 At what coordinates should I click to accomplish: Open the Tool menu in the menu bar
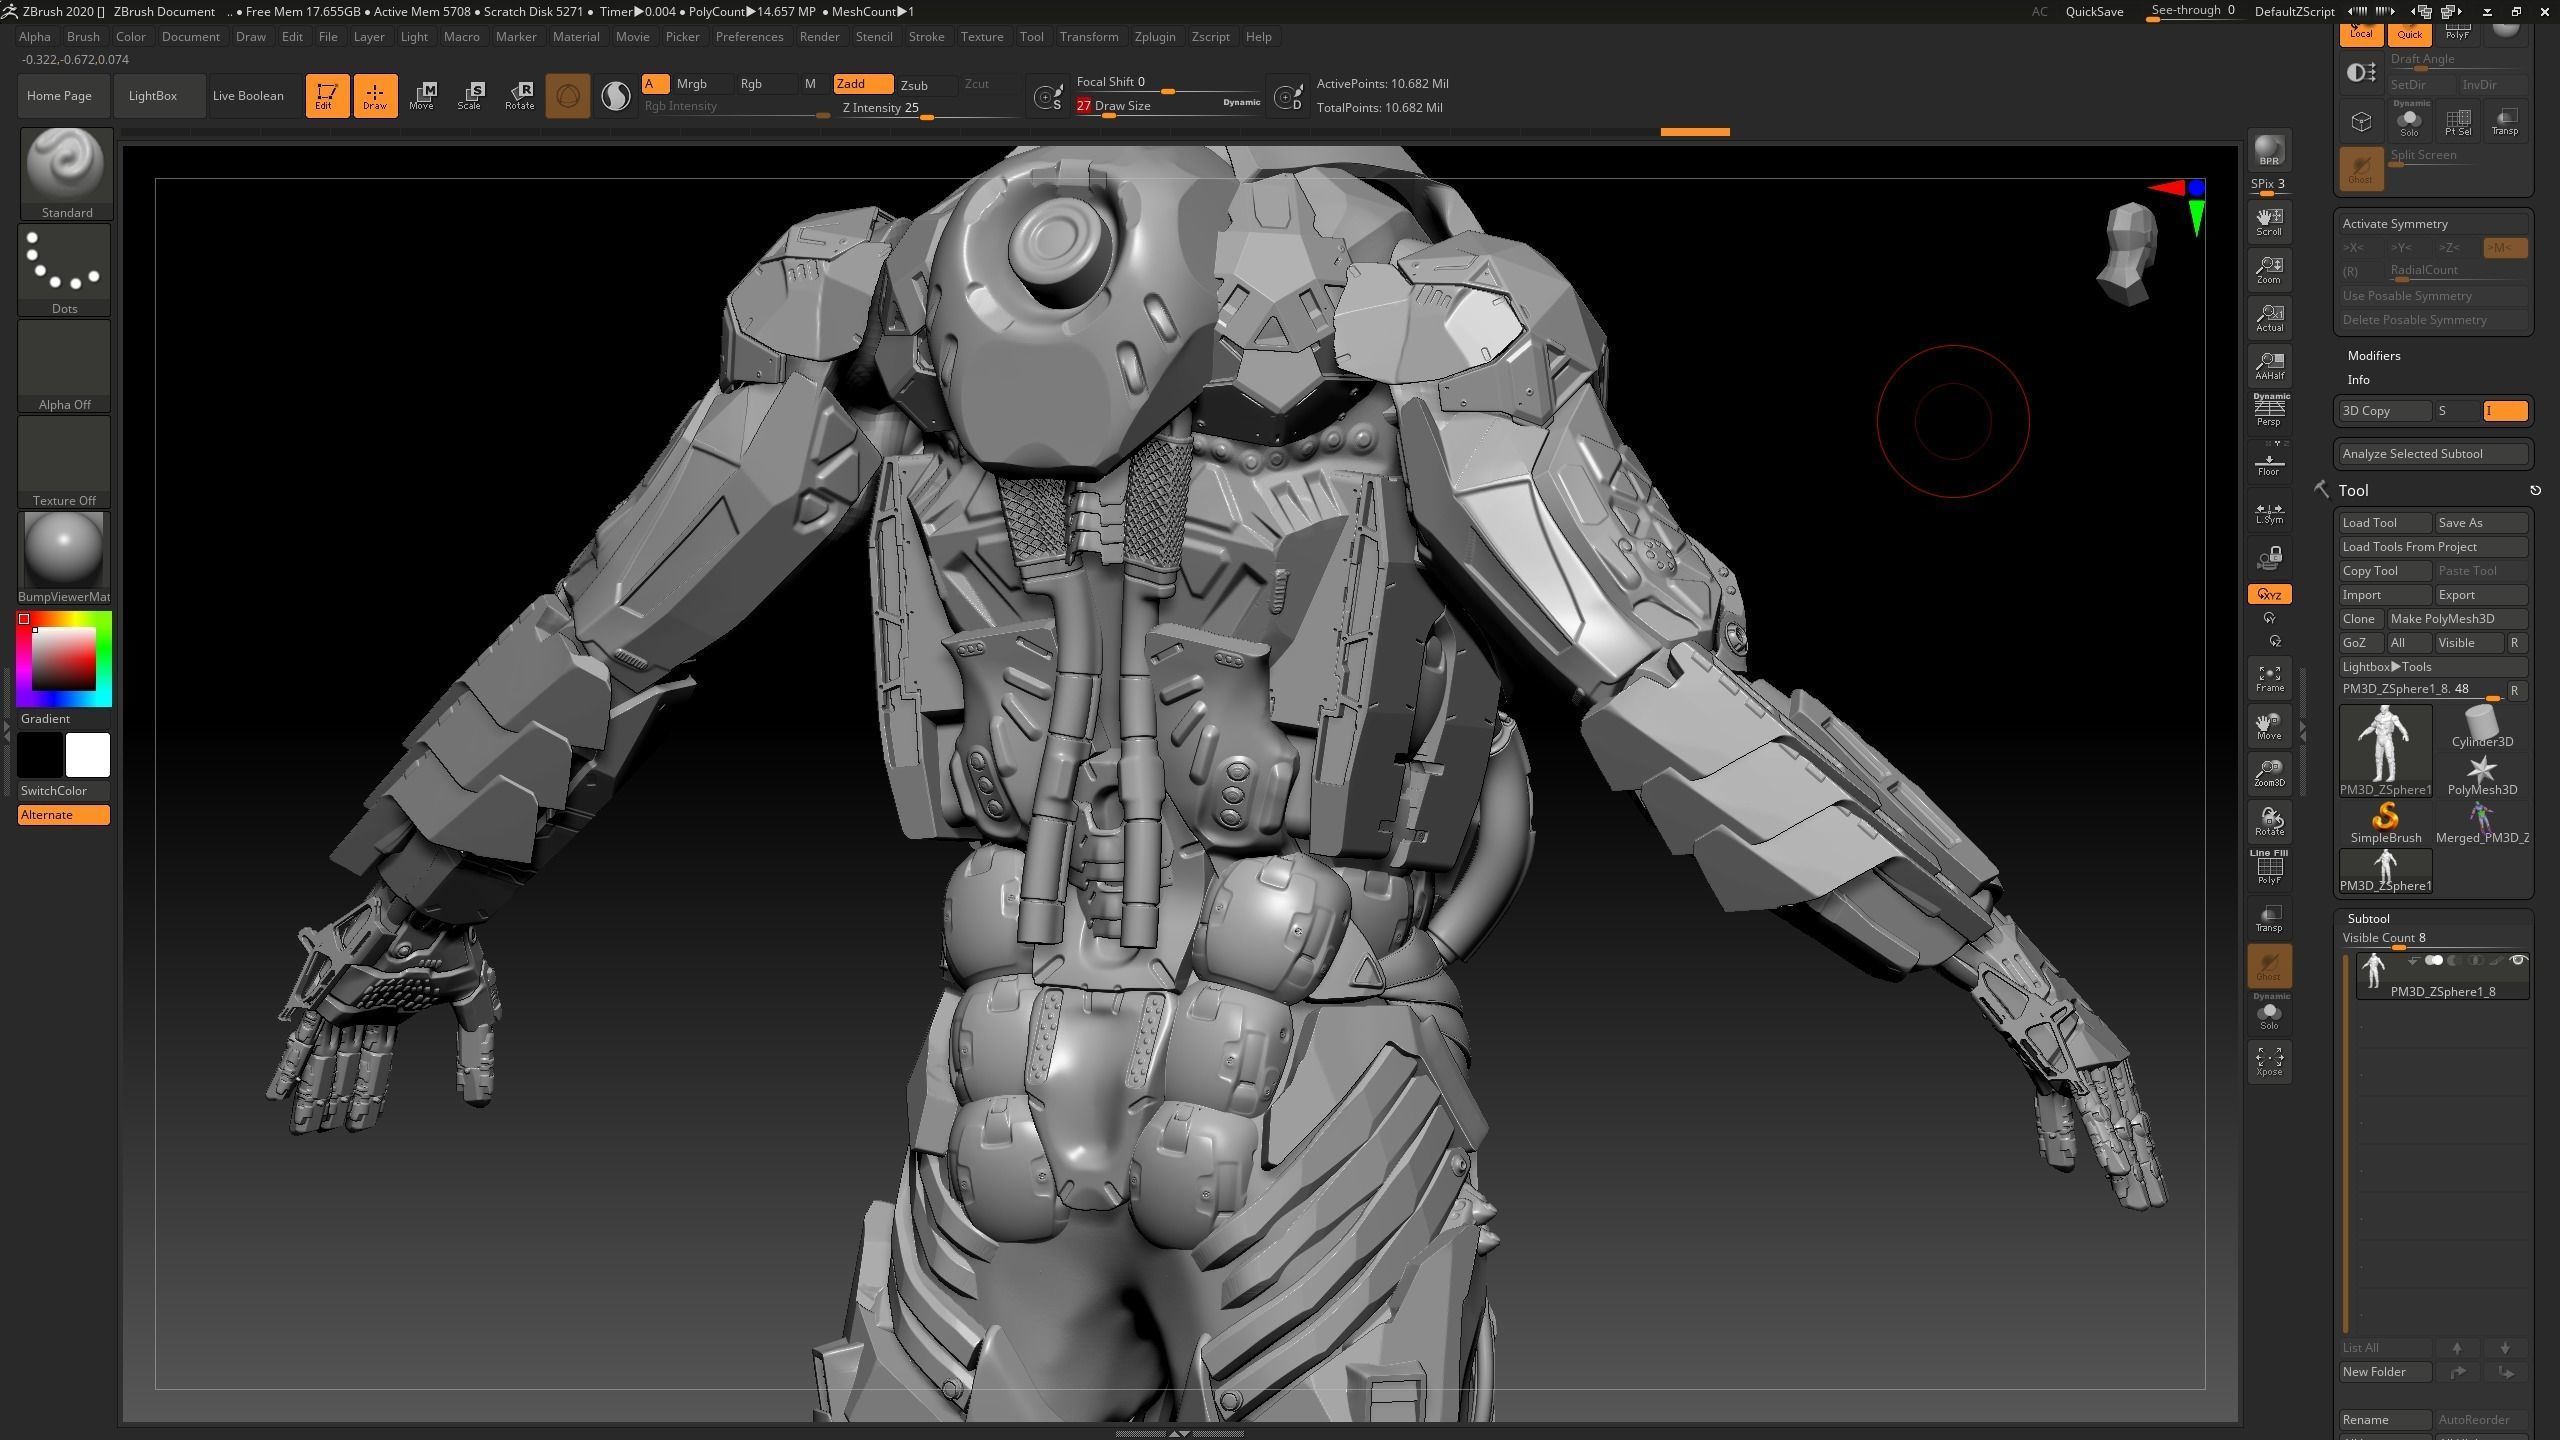[x=1031, y=36]
